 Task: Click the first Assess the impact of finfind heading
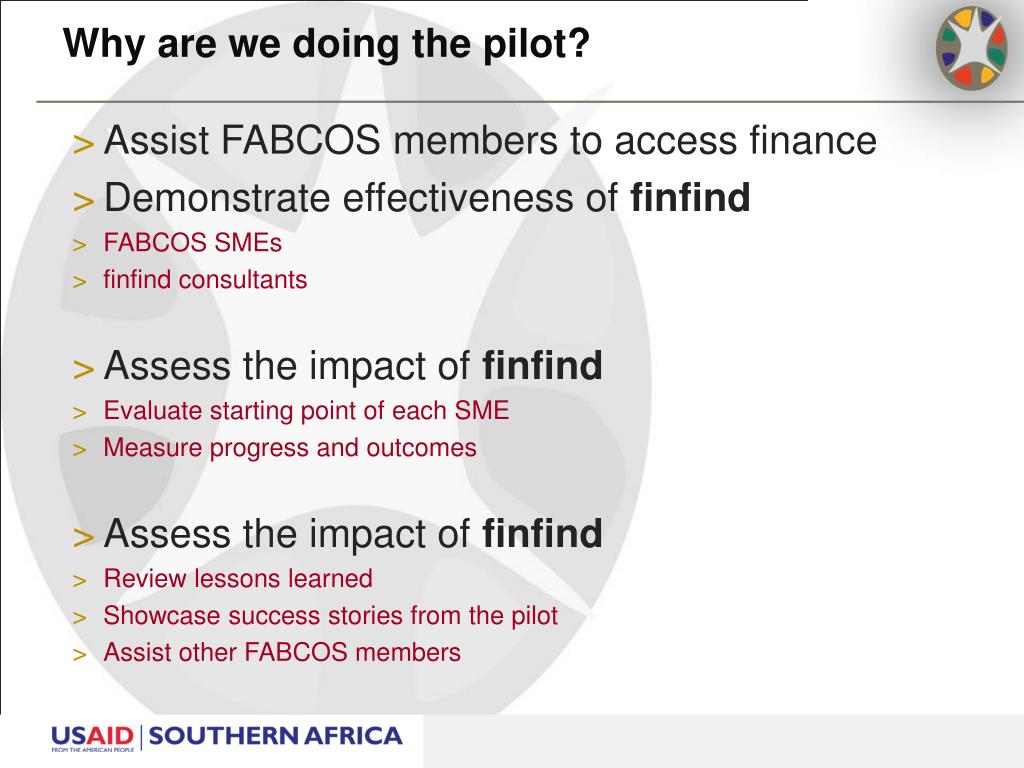(353, 366)
